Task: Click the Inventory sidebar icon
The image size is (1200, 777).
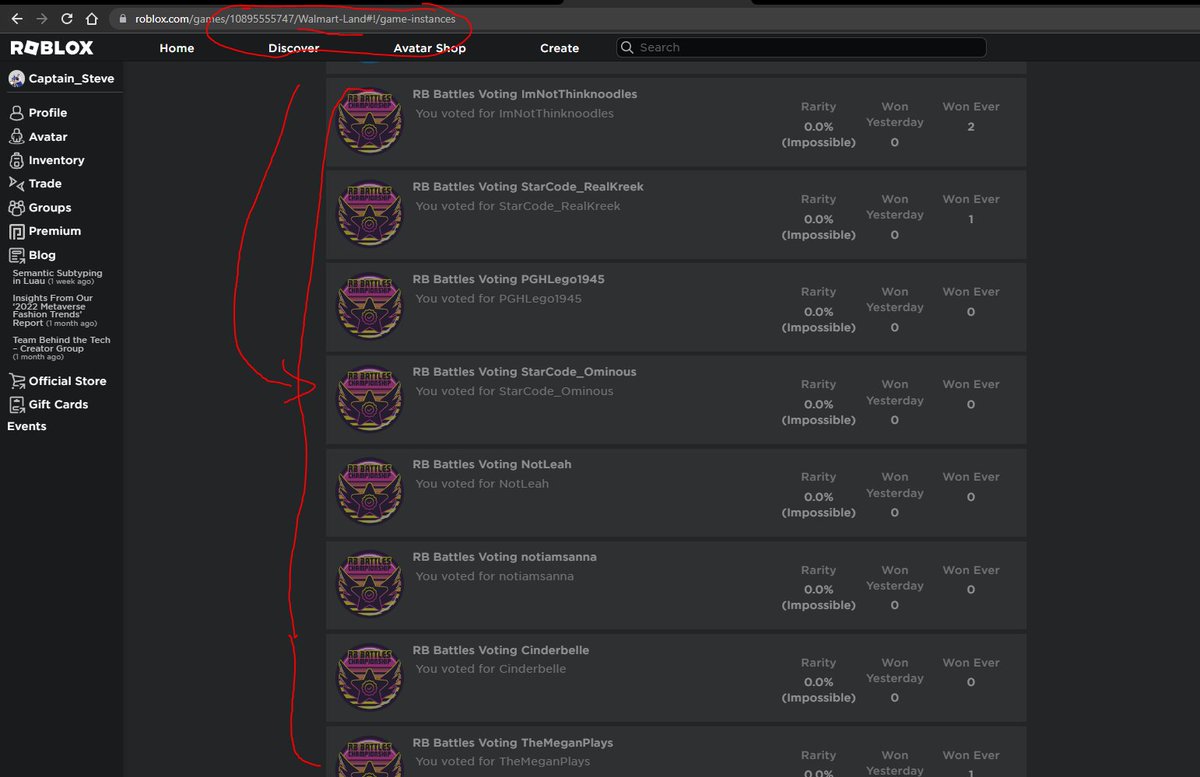Action: [16, 160]
